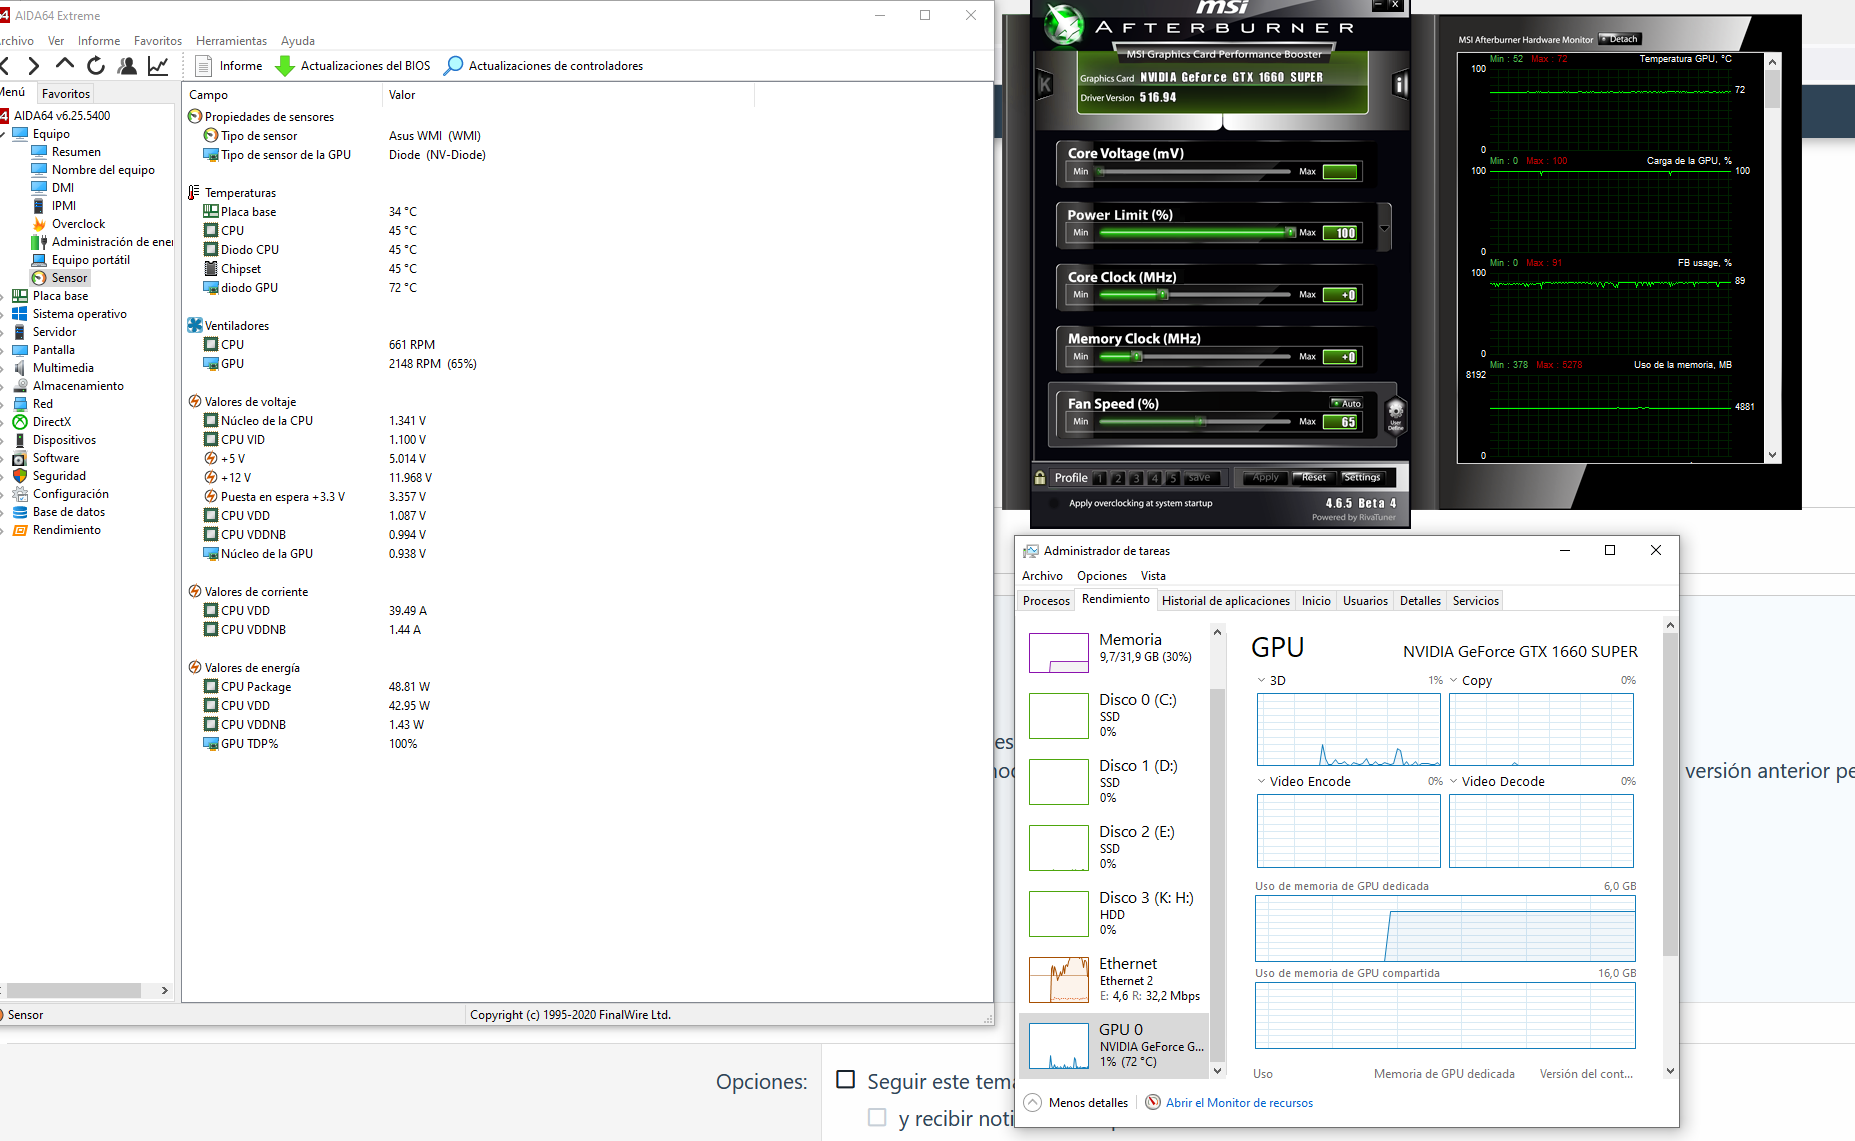The height and width of the screenshot is (1141, 1855).
Task: Switch to the Detalles tab
Action: (x=1420, y=601)
